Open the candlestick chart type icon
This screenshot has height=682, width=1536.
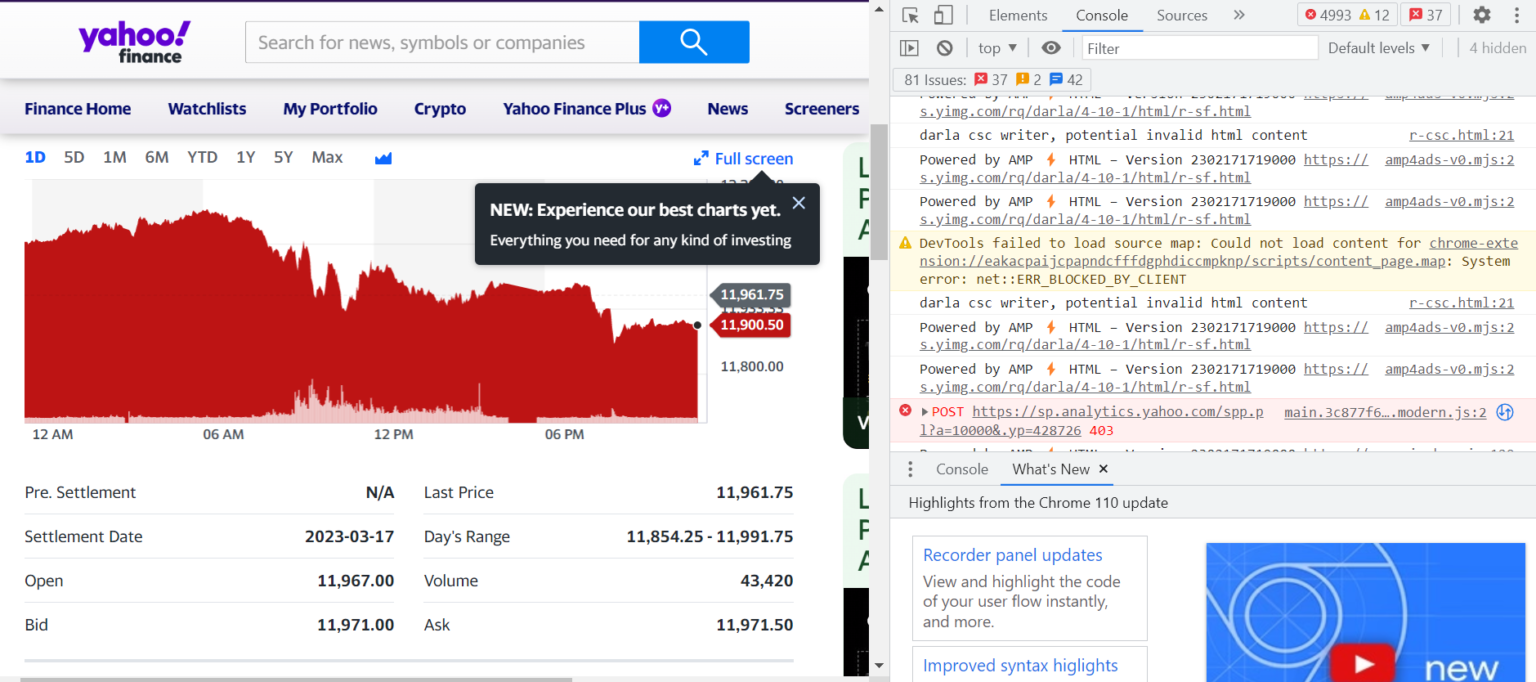tap(383, 157)
